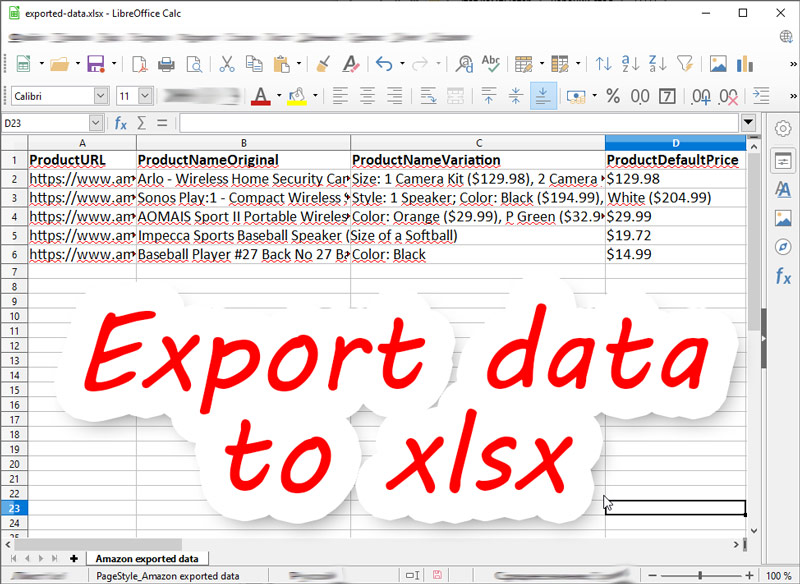Click the Format as Date icon
This screenshot has height=584, width=800.
pyautogui.click(x=667, y=96)
